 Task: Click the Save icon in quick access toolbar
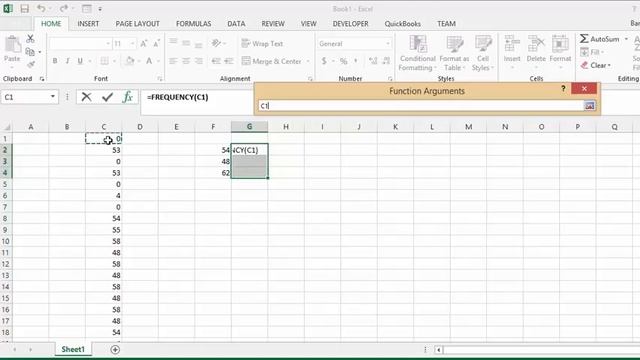(x=24, y=9)
